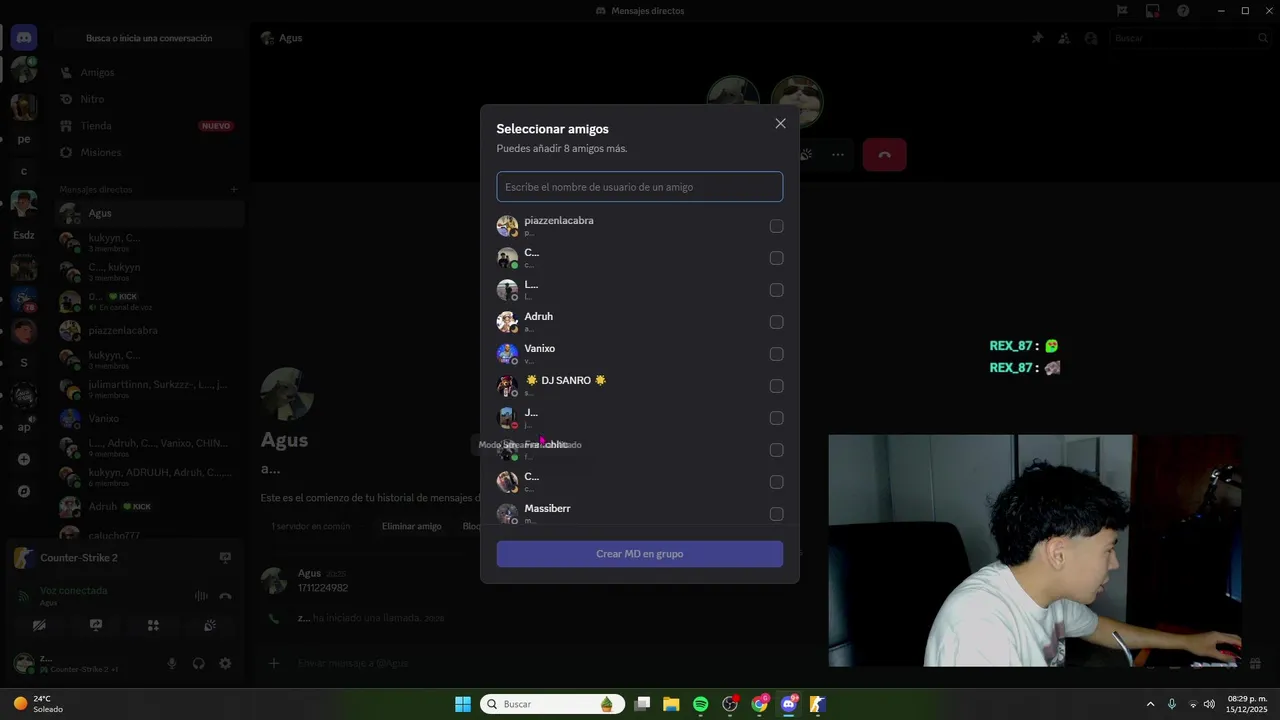Toggle noise suppression icon
1280x720 pixels.
click(x=201, y=596)
